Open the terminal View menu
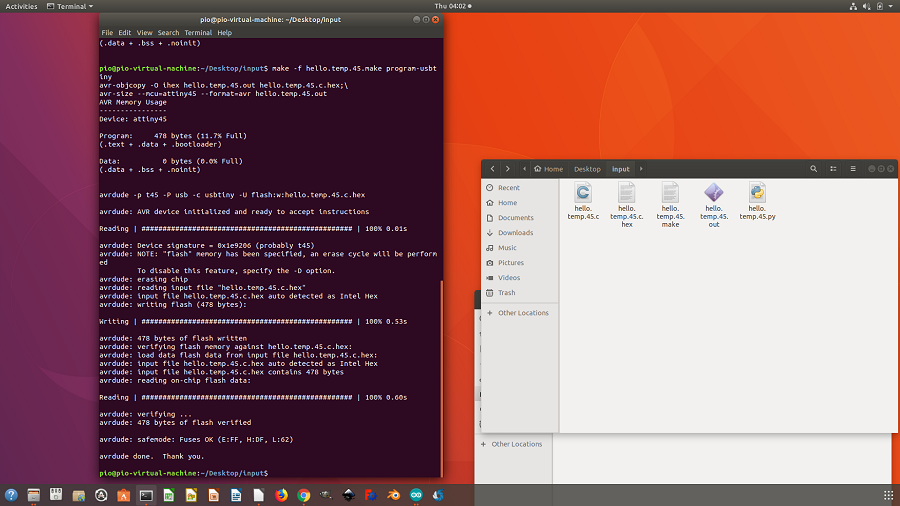 (144, 33)
